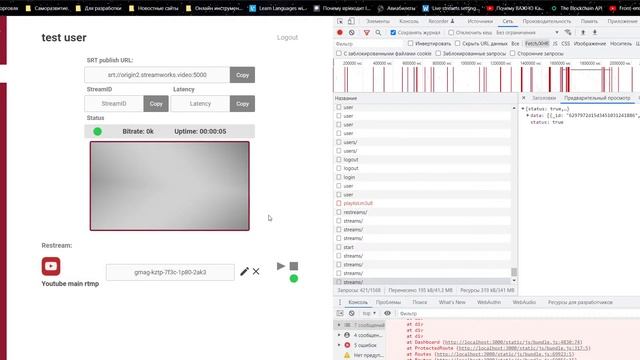Start the YouTube restream with play button

(281, 266)
